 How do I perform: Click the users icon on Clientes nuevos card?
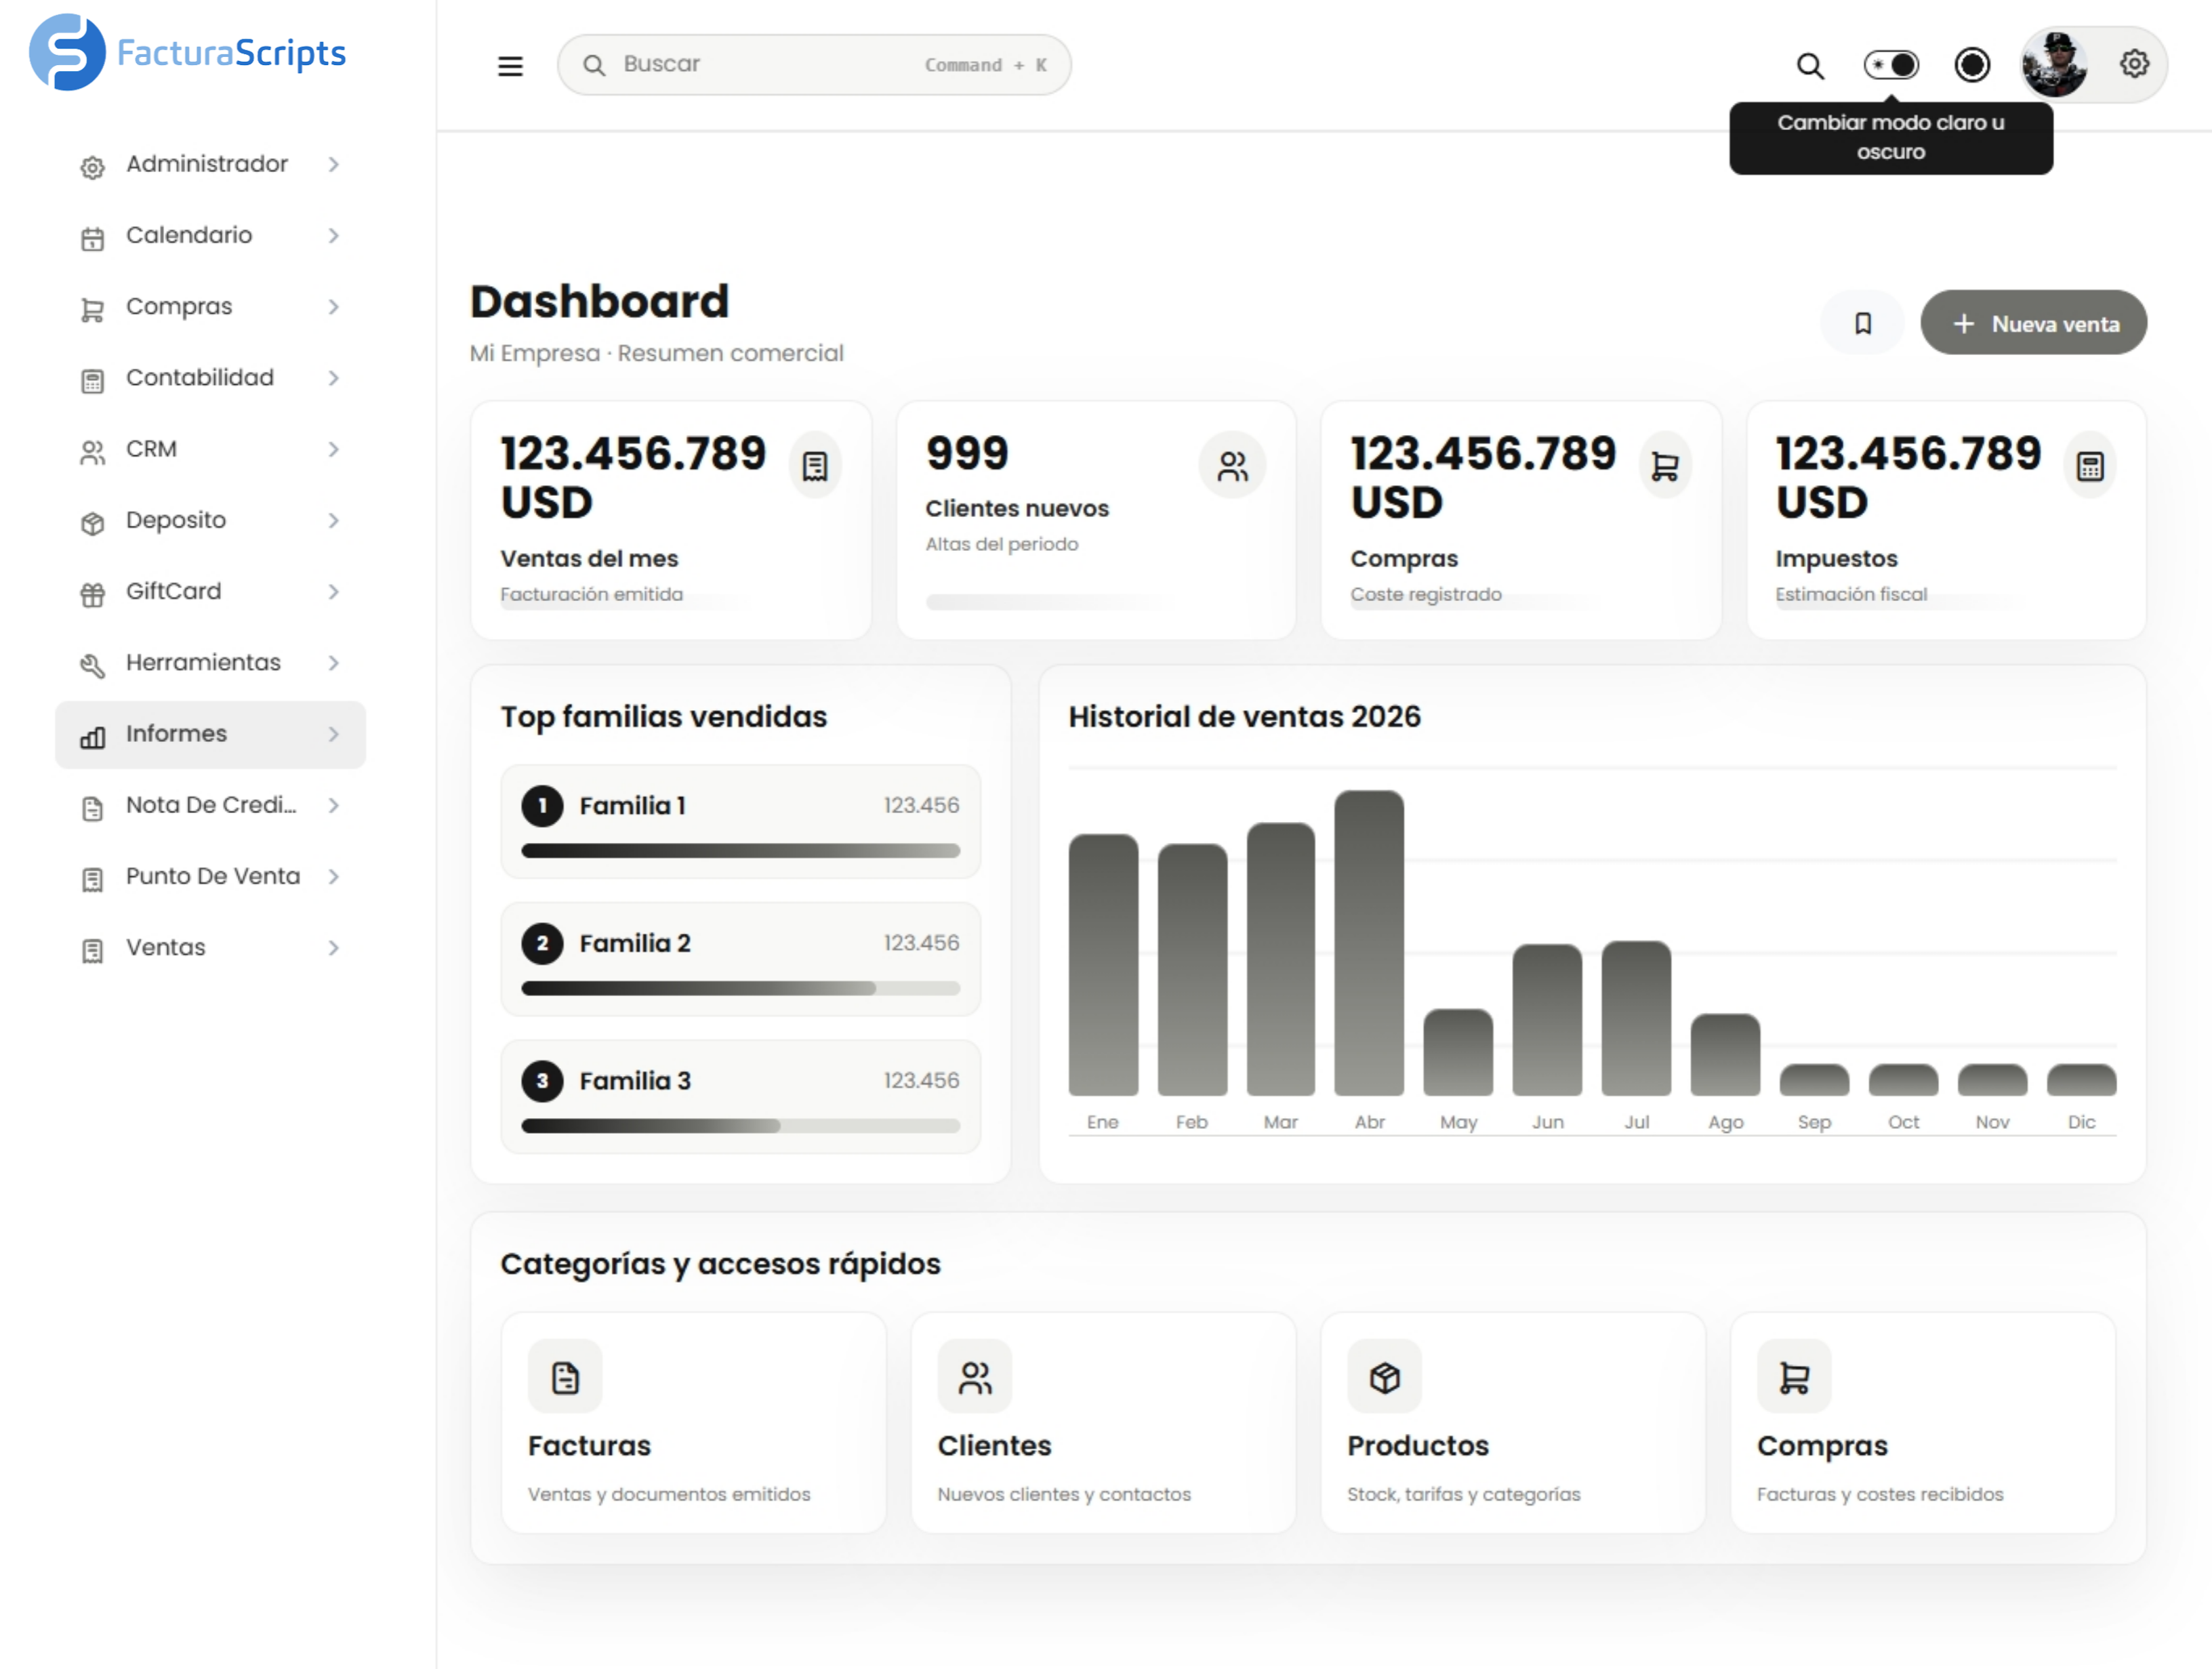click(1232, 466)
